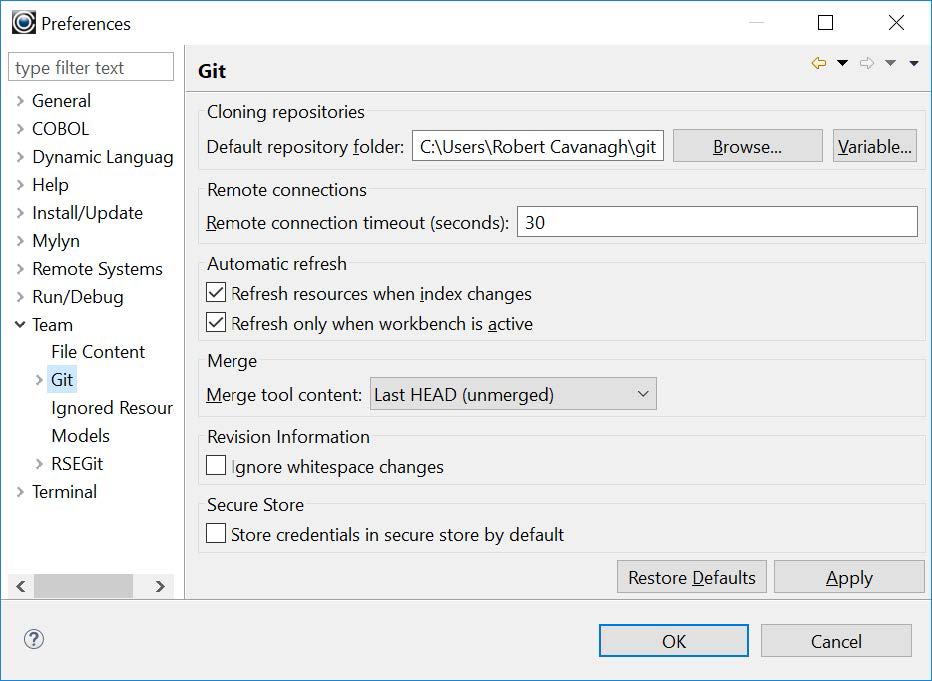Screen dimensions: 932x681
Task: Click the help question mark icon
Action: 34,640
